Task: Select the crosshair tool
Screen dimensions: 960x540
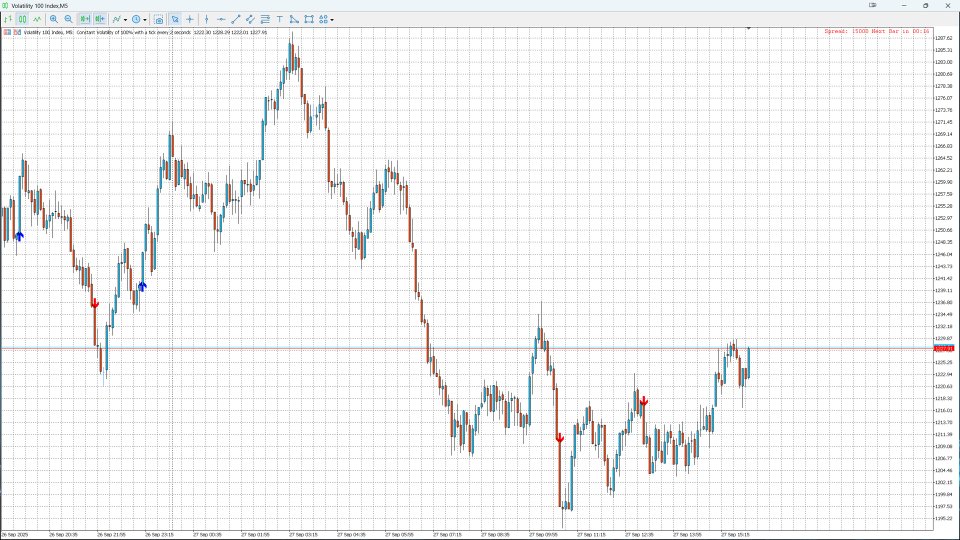Action: (190, 19)
